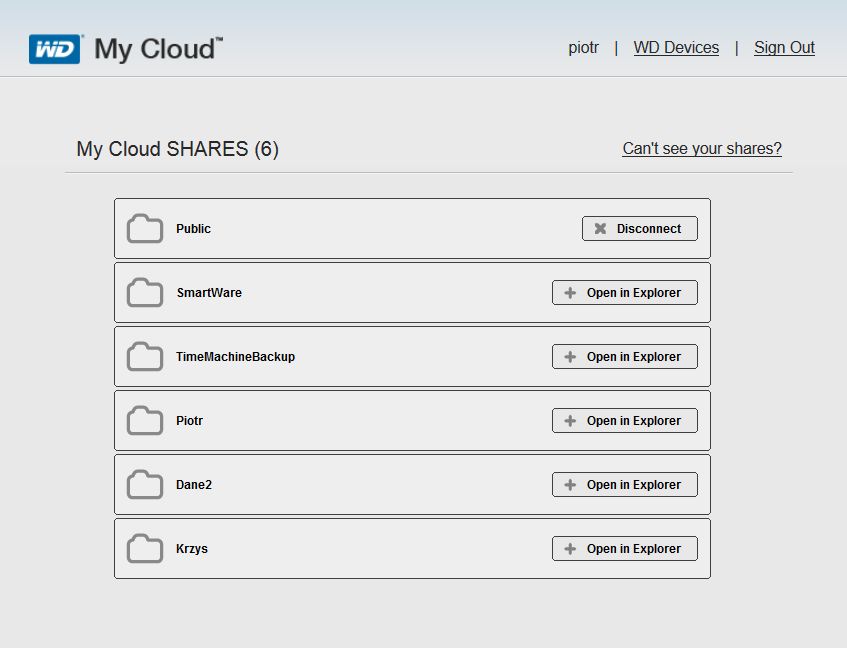Viewport: 847px width, 648px height.
Task: Open "Can't see your shares?" help link
Action: pyautogui.click(x=702, y=148)
